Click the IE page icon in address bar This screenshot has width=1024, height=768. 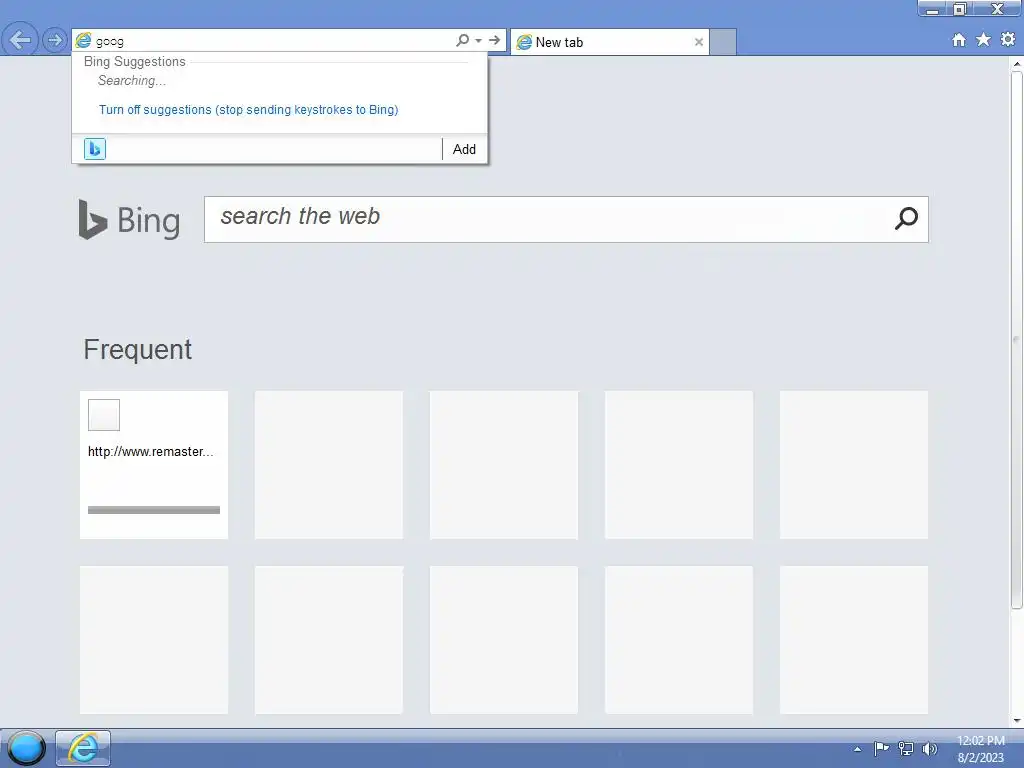click(84, 40)
